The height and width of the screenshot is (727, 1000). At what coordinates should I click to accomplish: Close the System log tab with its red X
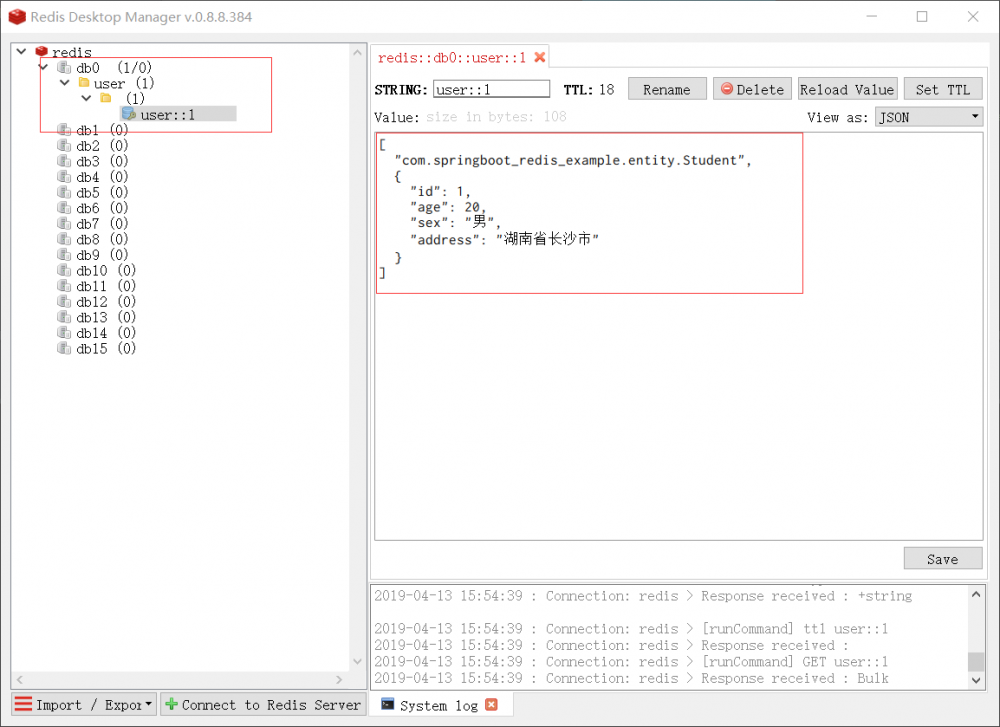[491, 705]
